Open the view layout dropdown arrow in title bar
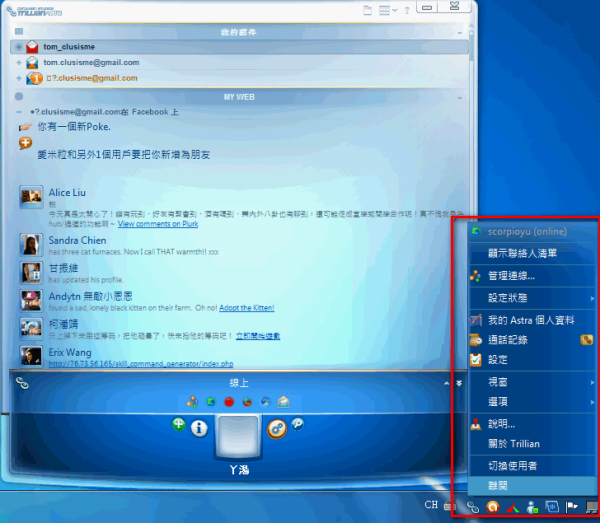The height and width of the screenshot is (523, 600). pos(395,10)
